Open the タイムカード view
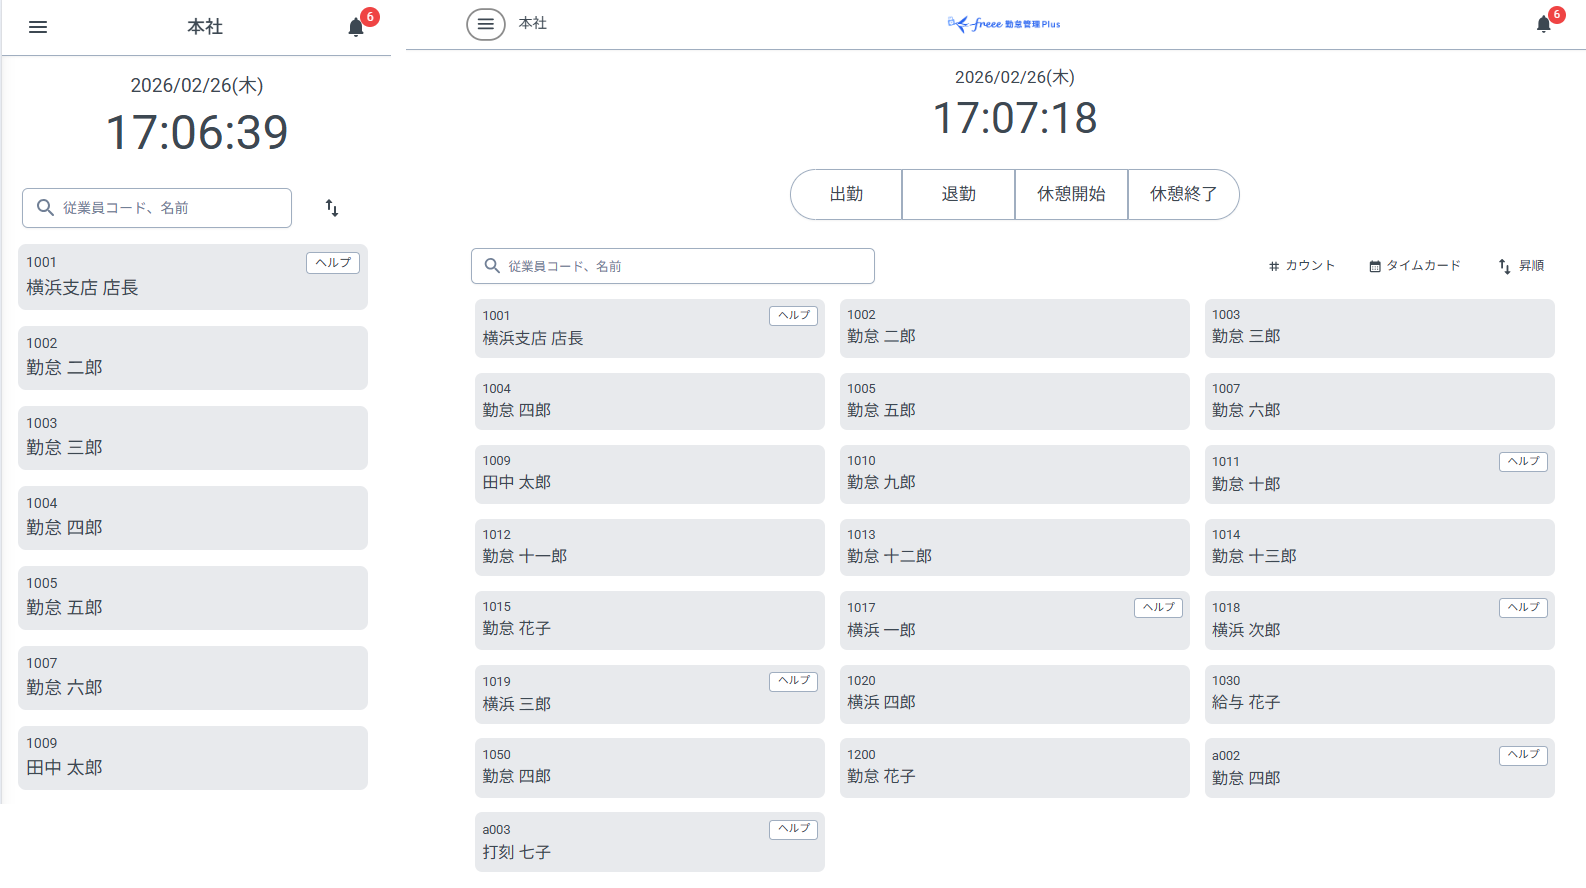The image size is (1586, 888). 1415,266
